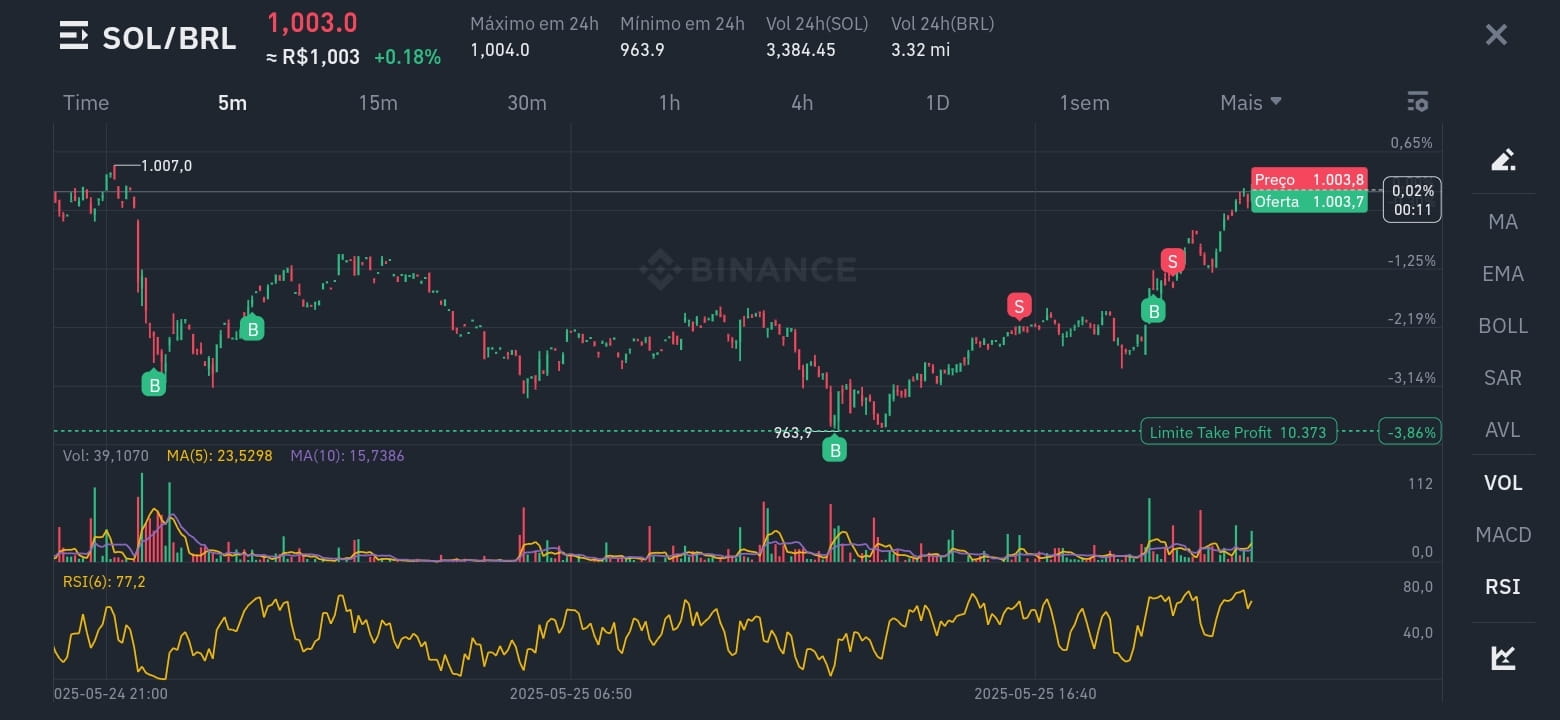The height and width of the screenshot is (720, 1560).
Task: Click the uppermost S sell marker
Action: coord(1172,261)
